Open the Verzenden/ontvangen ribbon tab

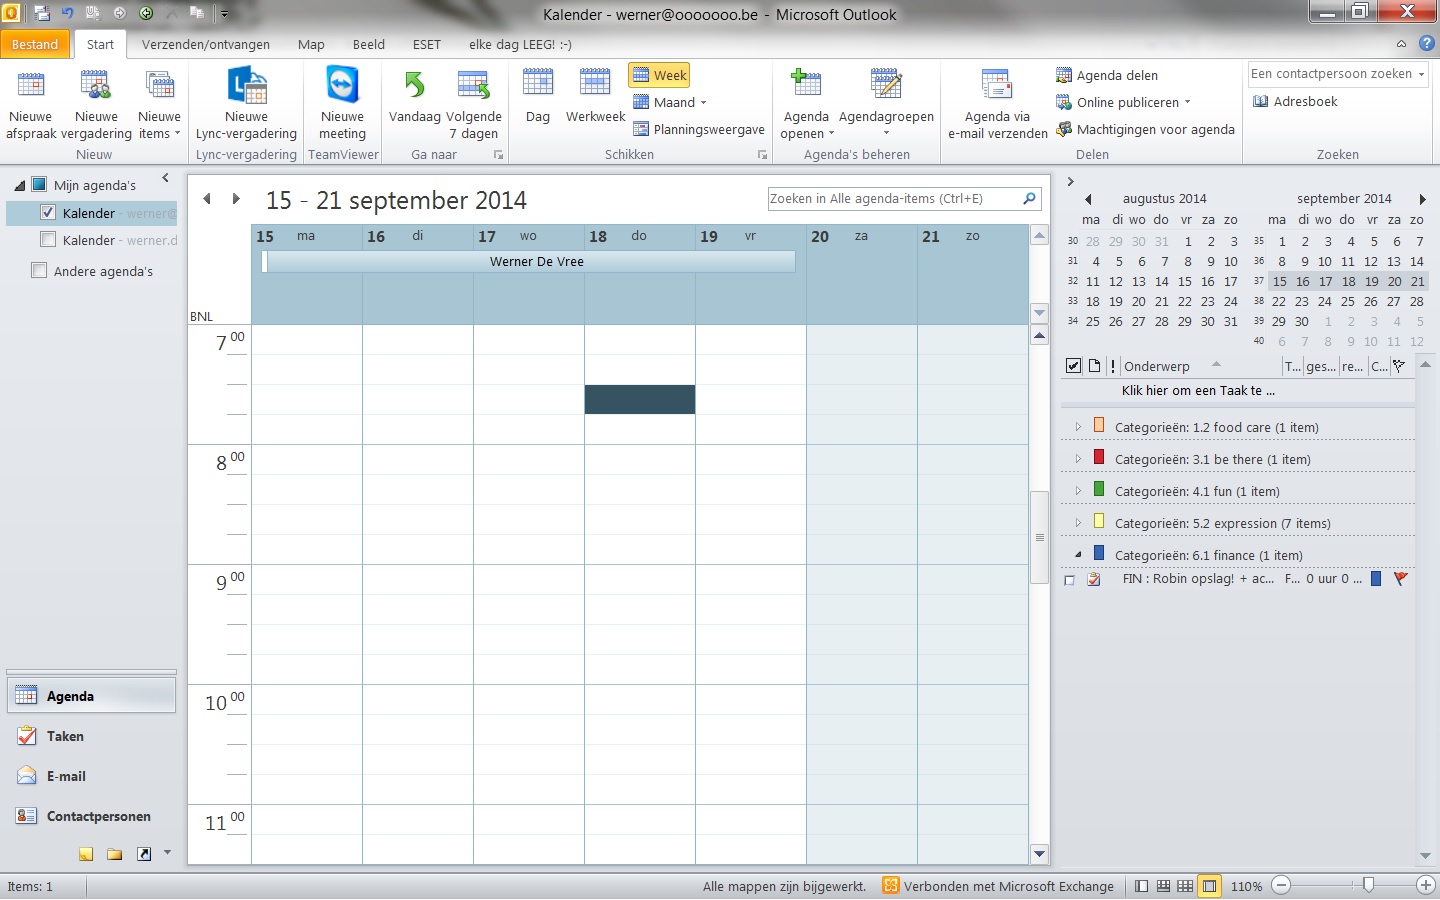pos(205,45)
